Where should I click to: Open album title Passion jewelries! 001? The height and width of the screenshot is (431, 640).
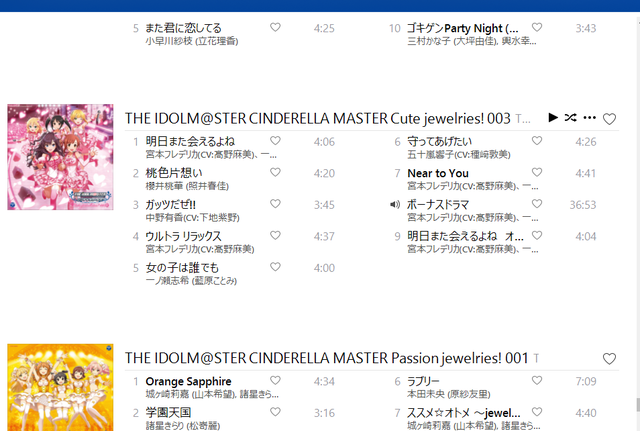[327, 358]
